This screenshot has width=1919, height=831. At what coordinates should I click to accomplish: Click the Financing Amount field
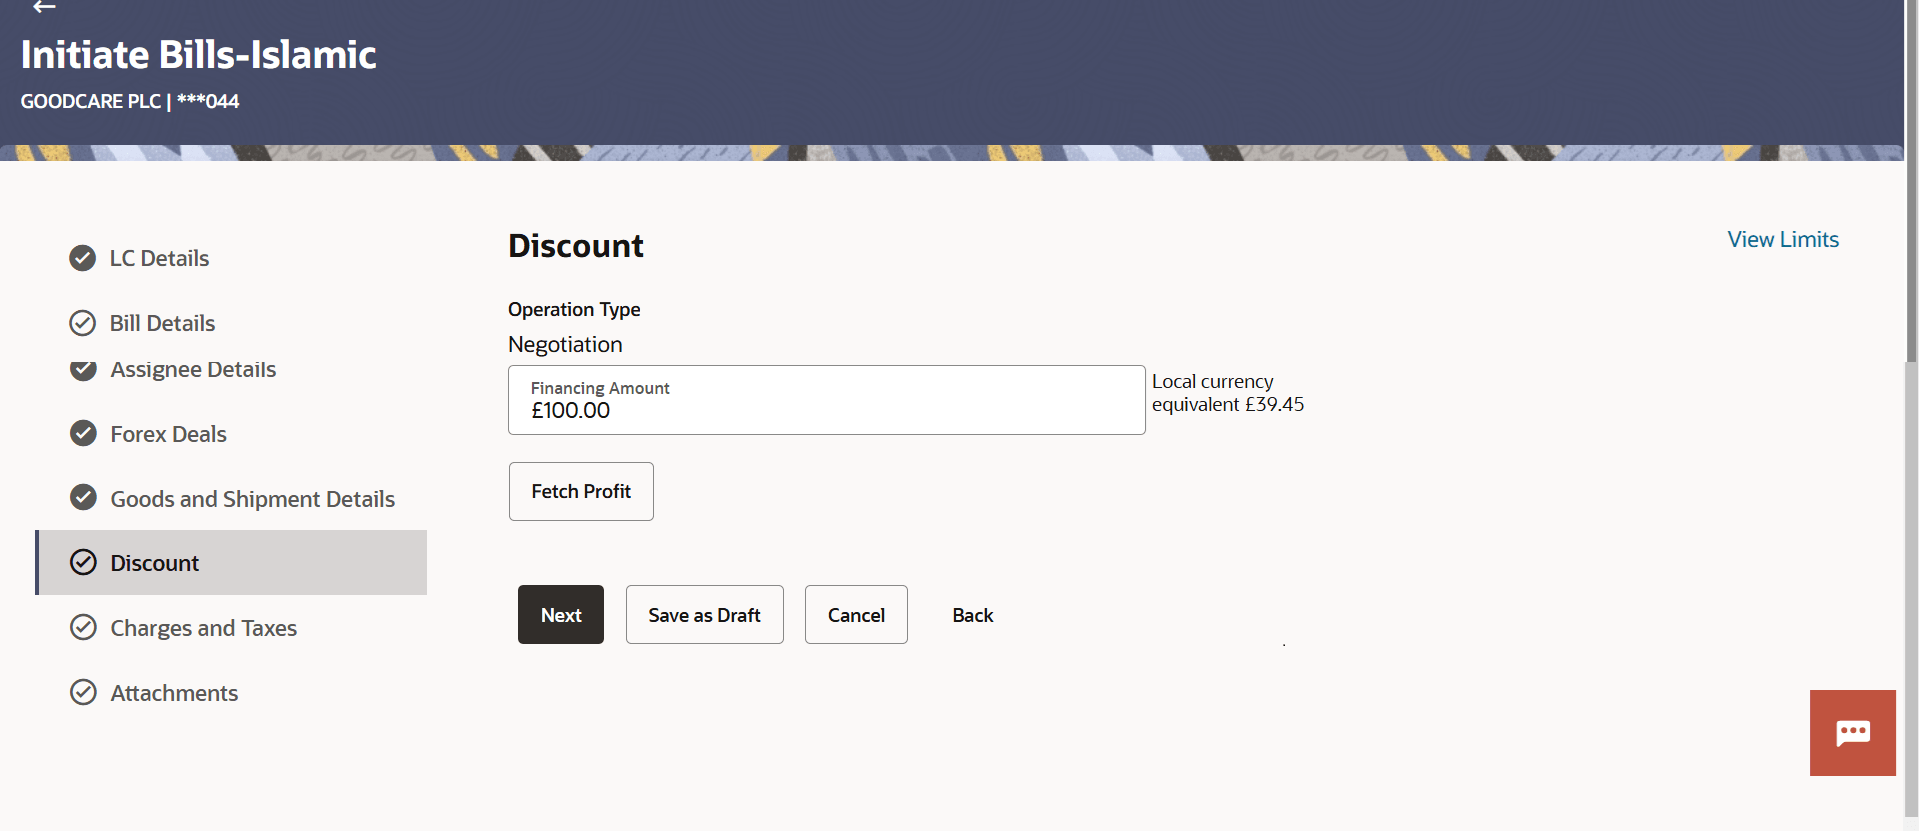click(x=827, y=400)
